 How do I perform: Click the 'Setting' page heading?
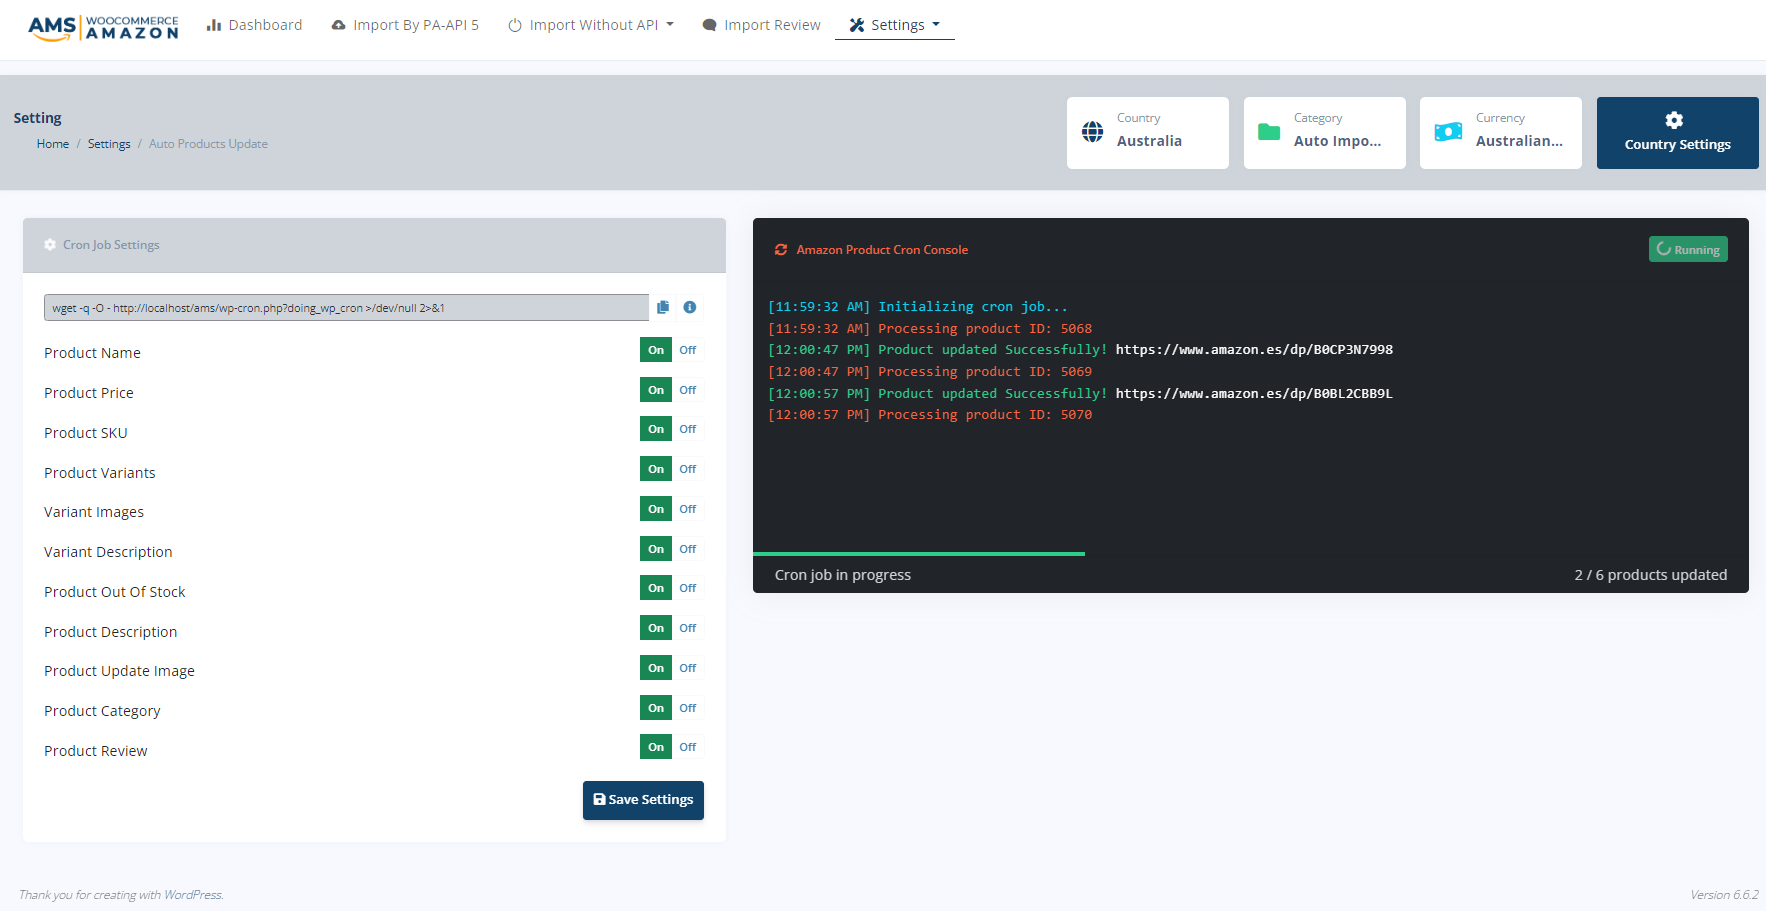[x=37, y=118]
